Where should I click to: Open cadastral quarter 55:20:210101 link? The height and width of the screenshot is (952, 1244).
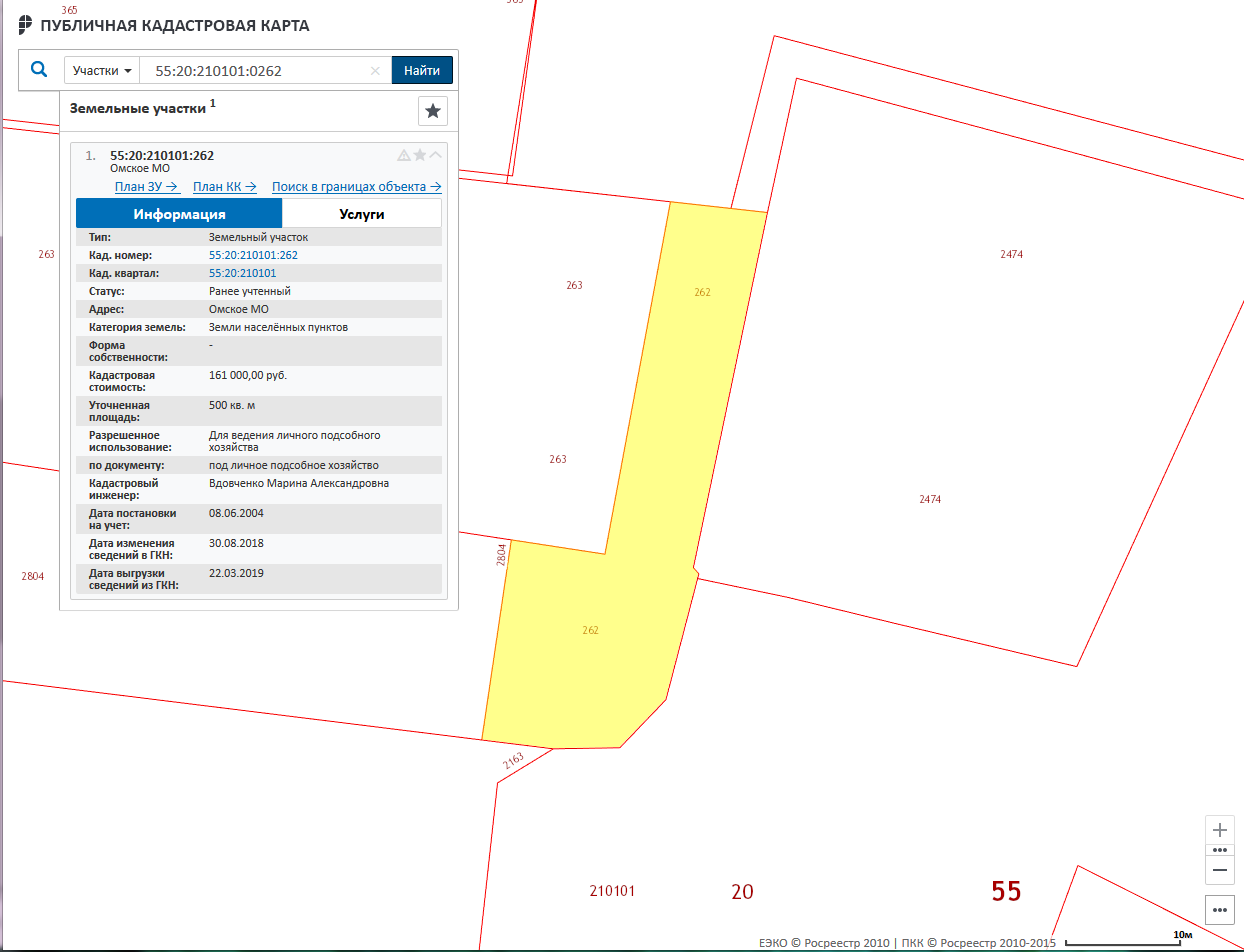pos(242,273)
